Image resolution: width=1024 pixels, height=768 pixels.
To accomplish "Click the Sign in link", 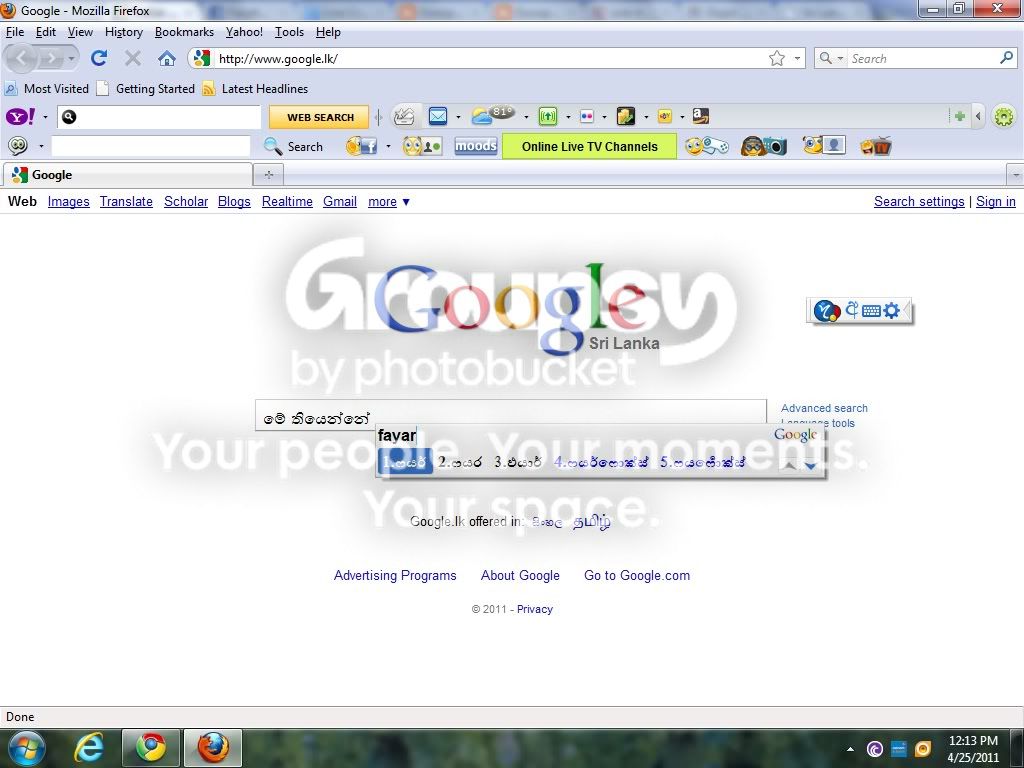I will coord(995,202).
